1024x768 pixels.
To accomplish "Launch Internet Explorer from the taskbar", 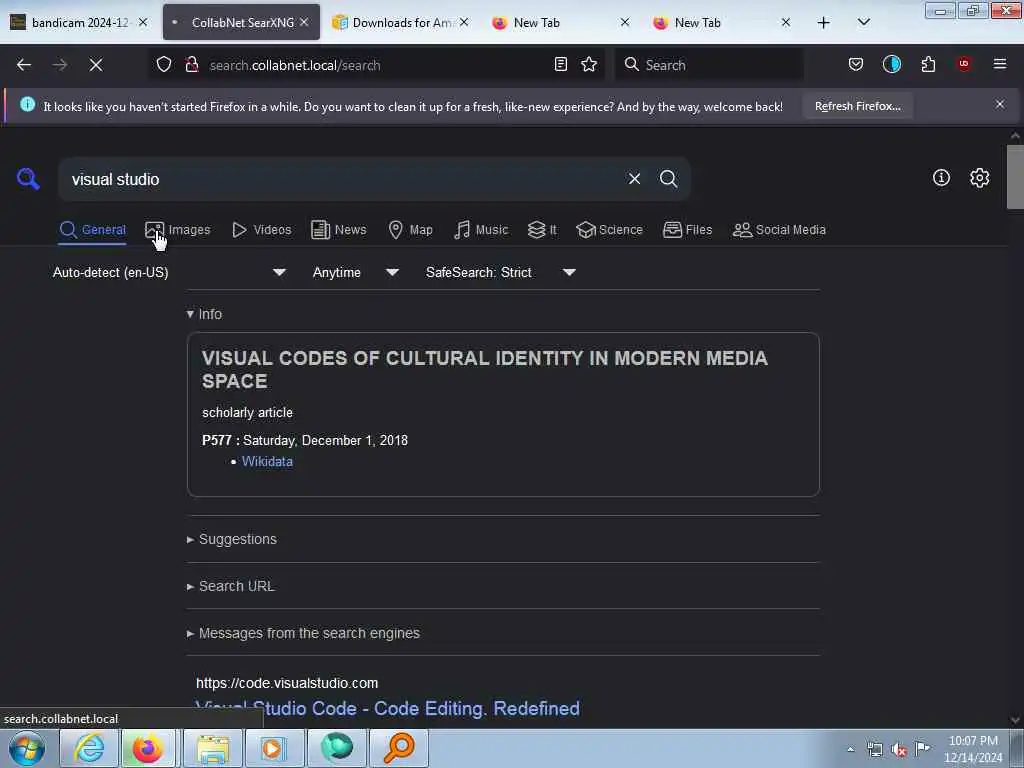I will 89,748.
